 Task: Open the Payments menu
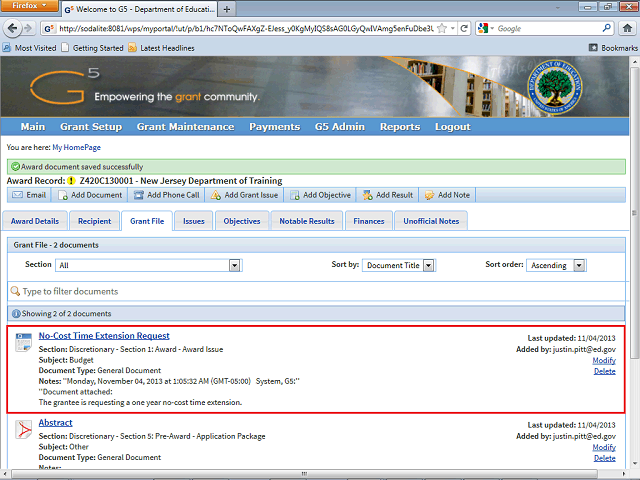(x=275, y=127)
